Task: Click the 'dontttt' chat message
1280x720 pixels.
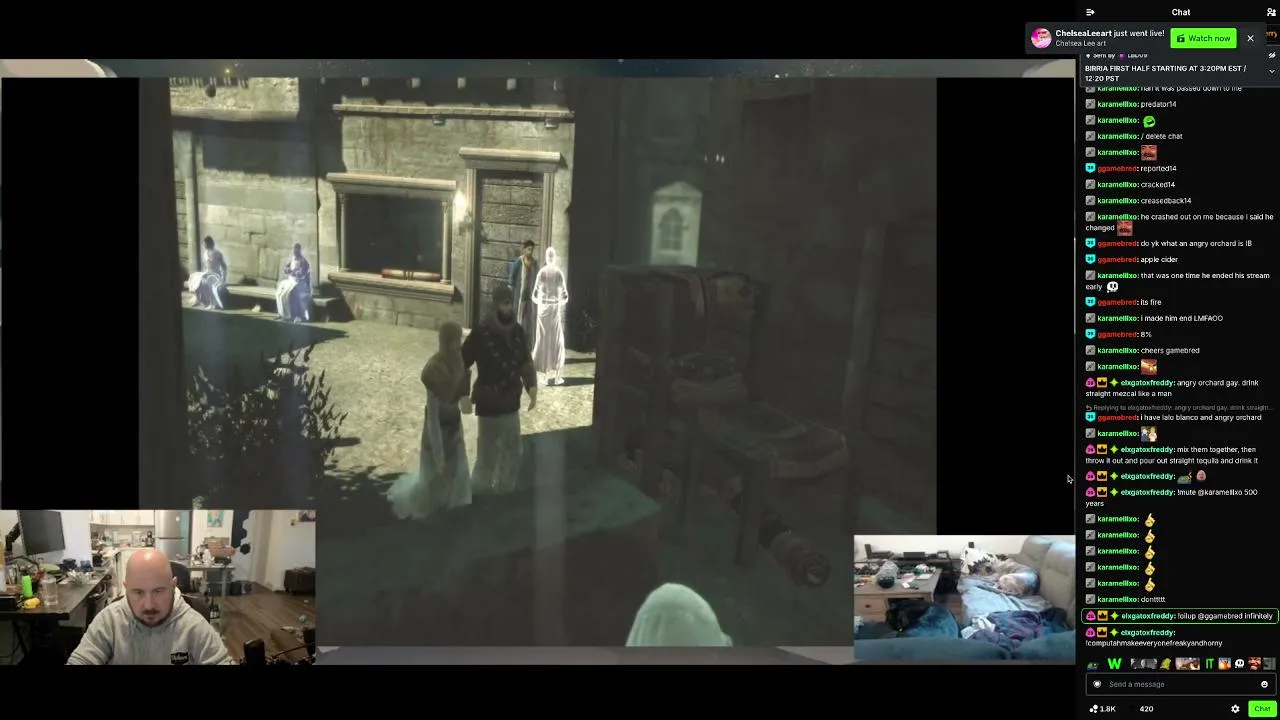Action: 1153,599
